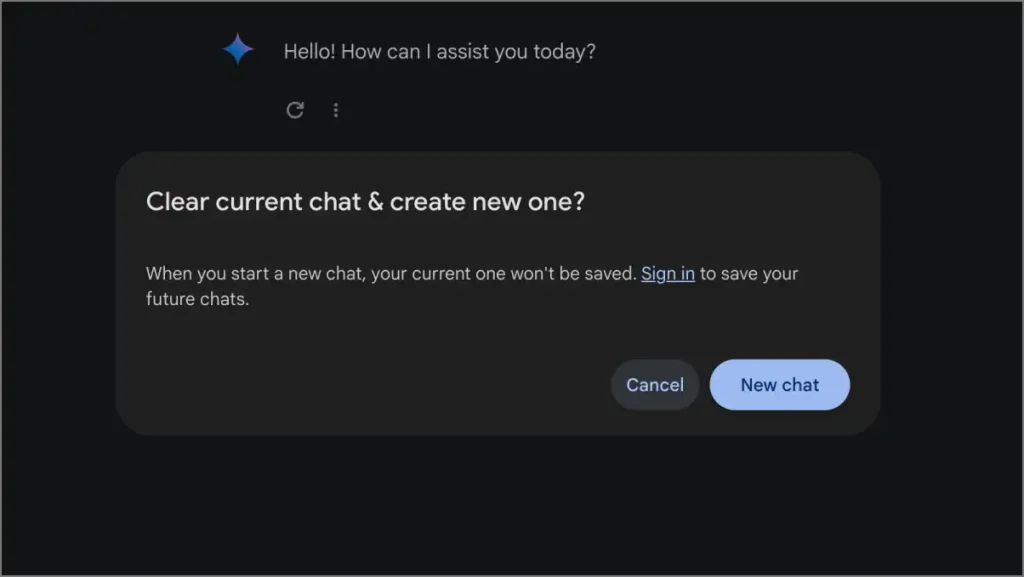This screenshot has height=577, width=1024.
Task: Follow the Sign in link
Action: 668,274
